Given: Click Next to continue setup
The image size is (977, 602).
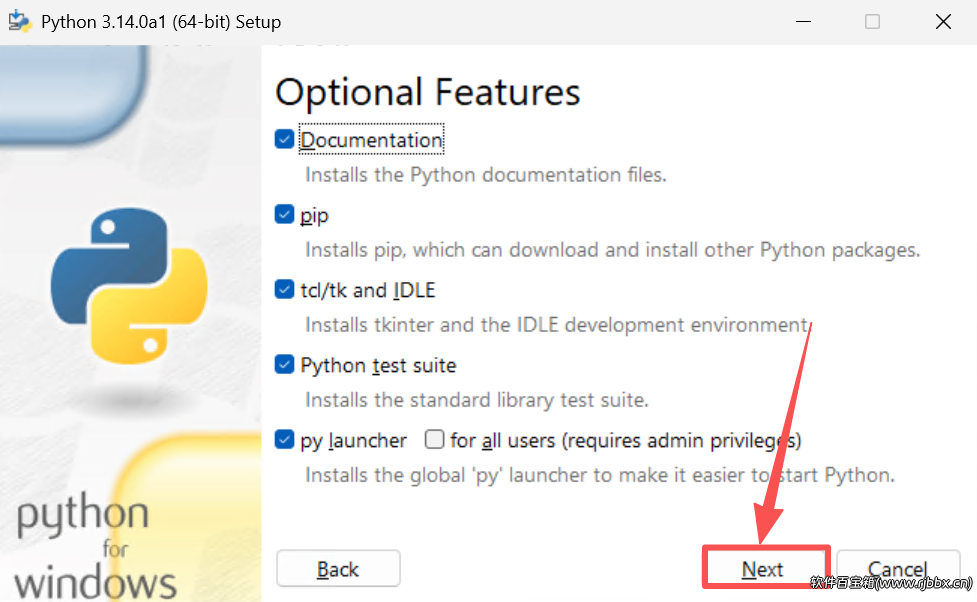Looking at the screenshot, I should pyautogui.click(x=766, y=568).
